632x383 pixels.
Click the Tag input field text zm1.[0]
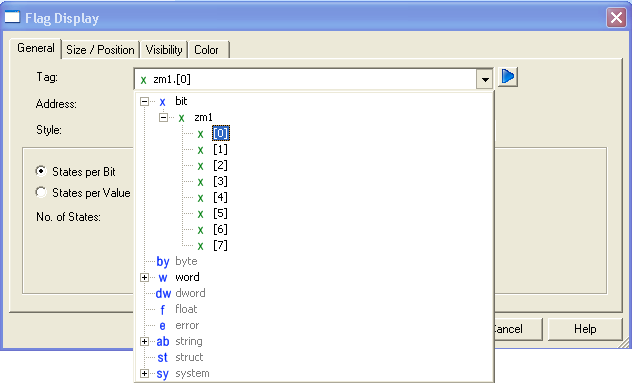click(x=172, y=79)
